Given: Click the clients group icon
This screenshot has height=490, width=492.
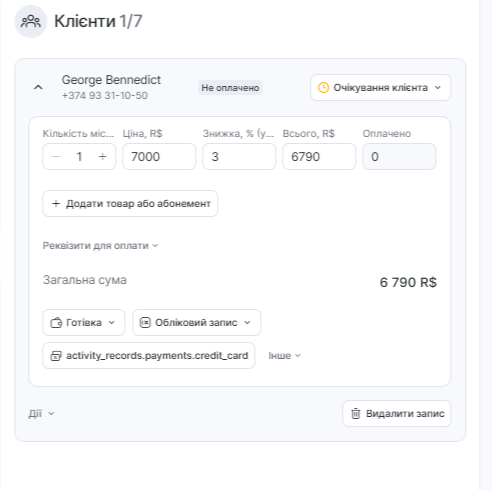Looking at the screenshot, I should pyautogui.click(x=30, y=22).
